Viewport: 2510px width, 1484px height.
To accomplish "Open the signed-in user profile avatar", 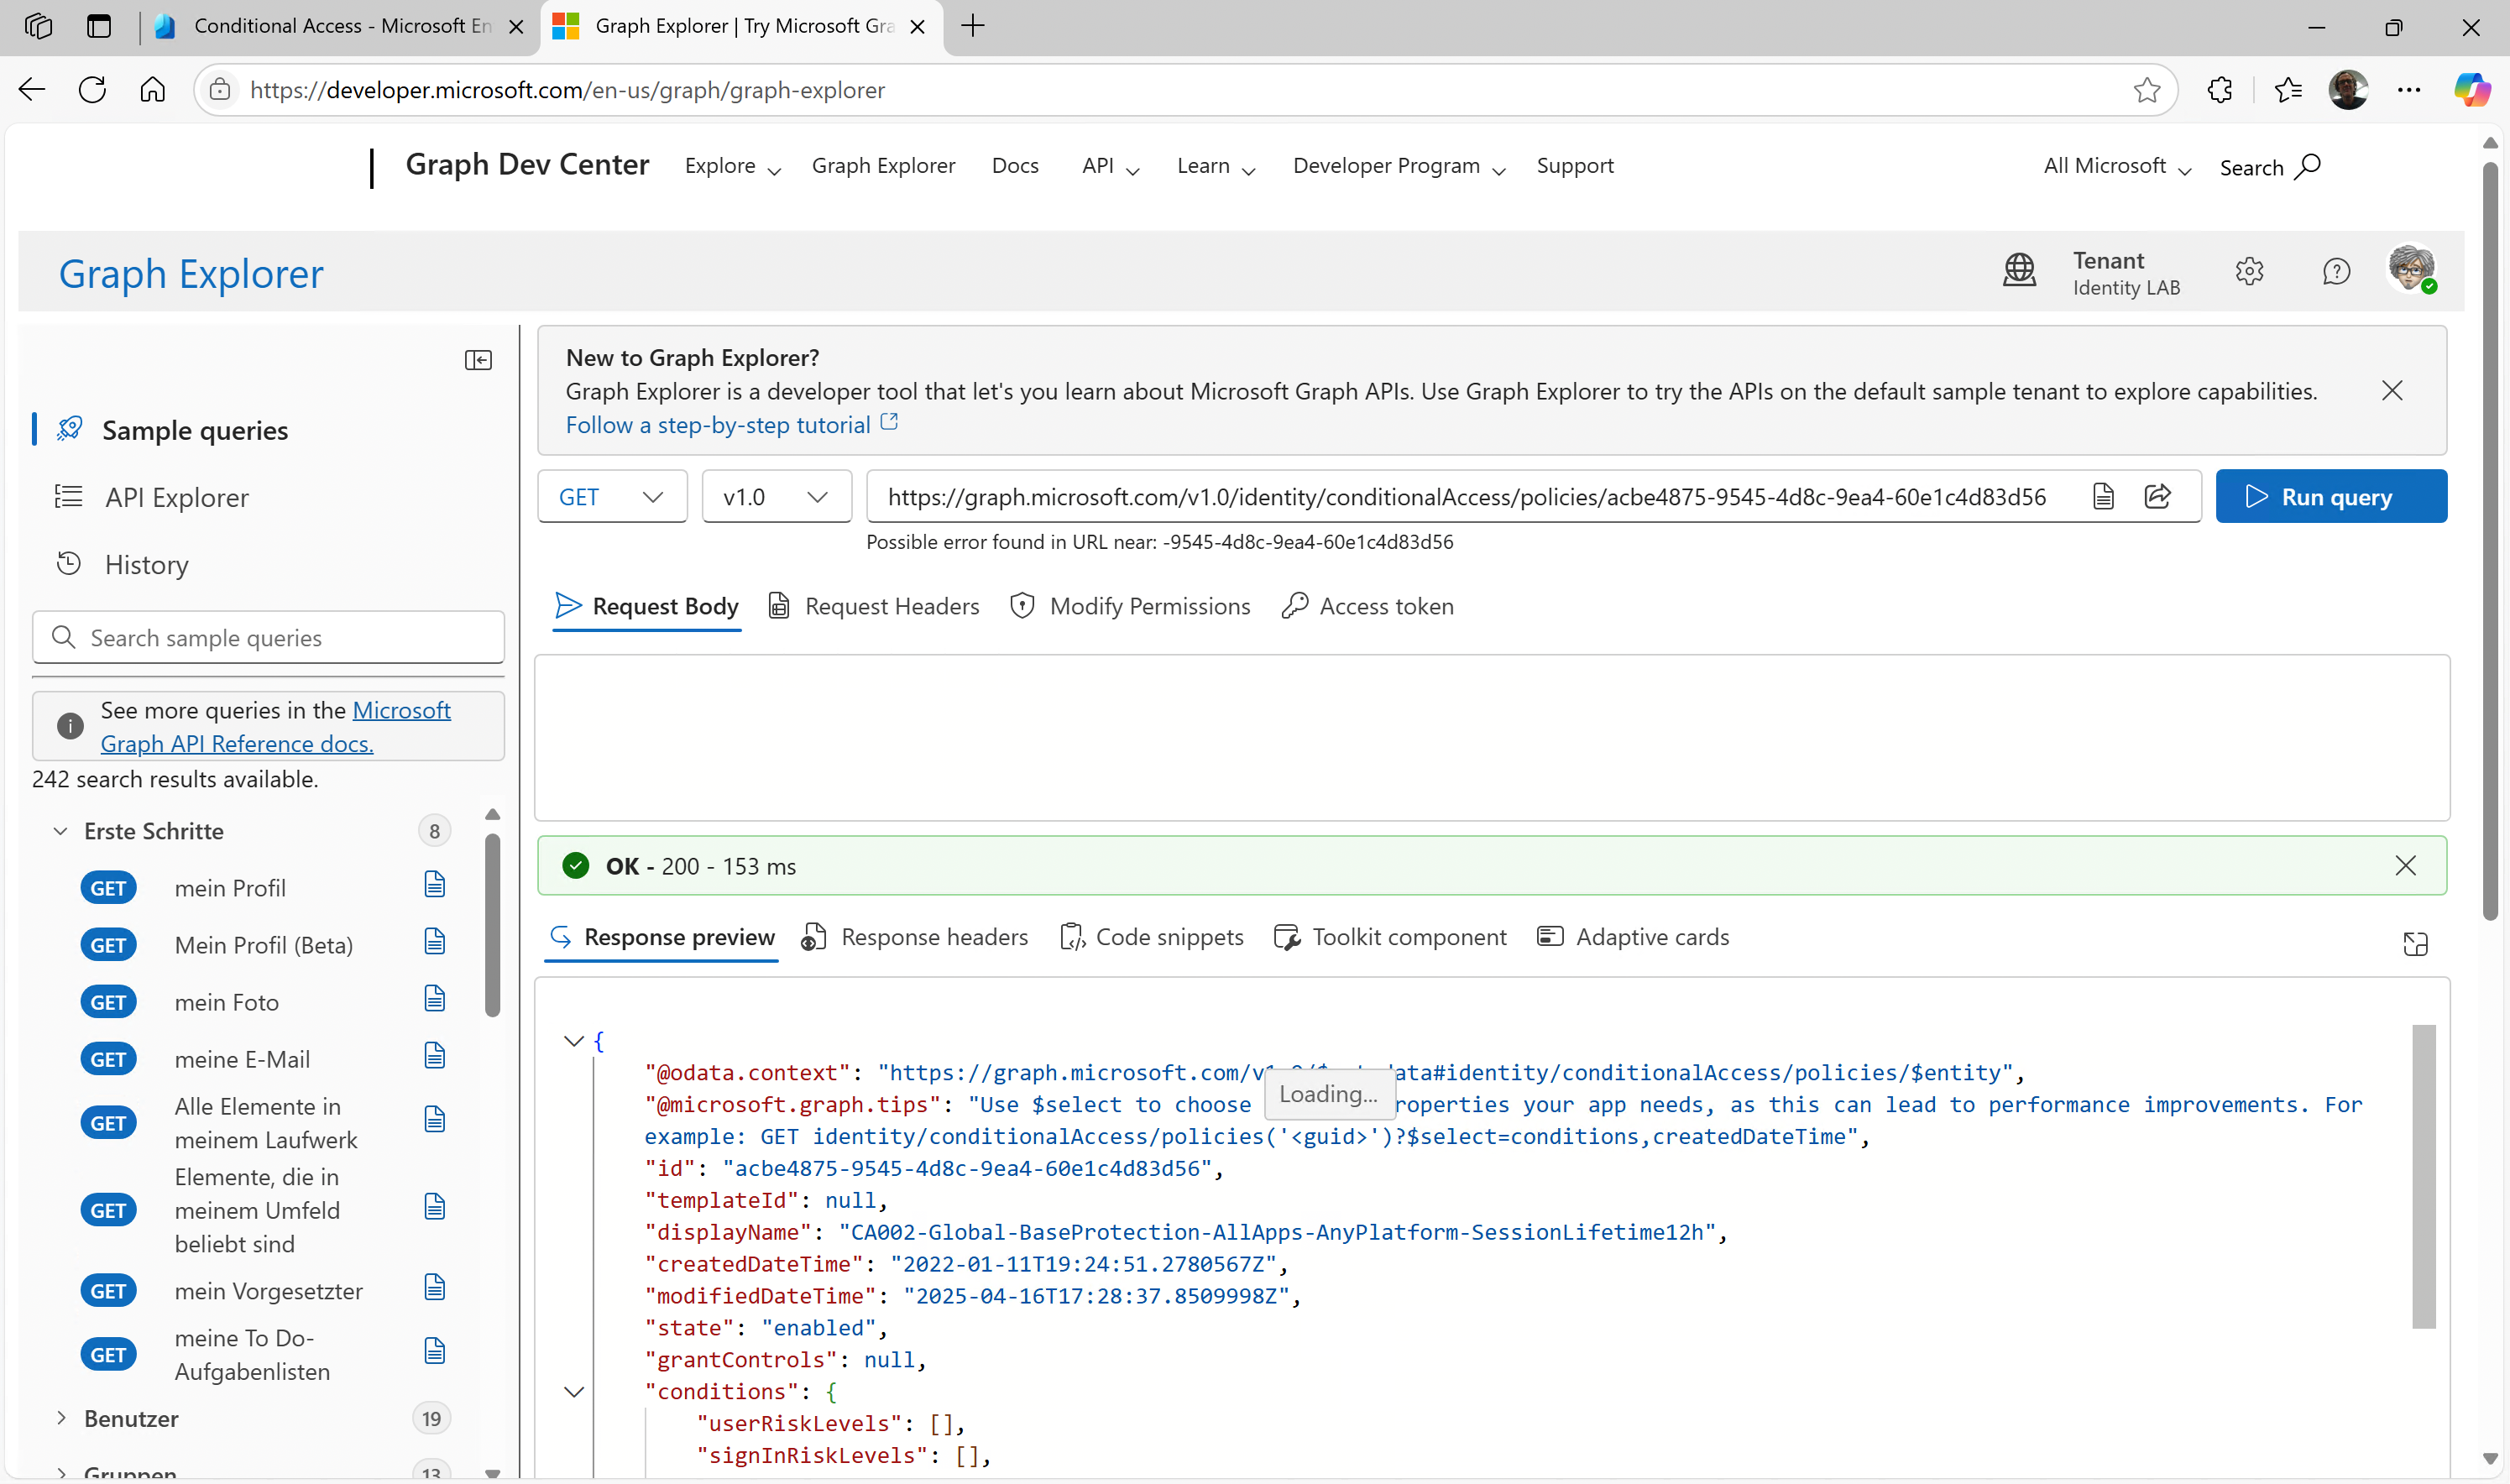I will coord(2412,269).
